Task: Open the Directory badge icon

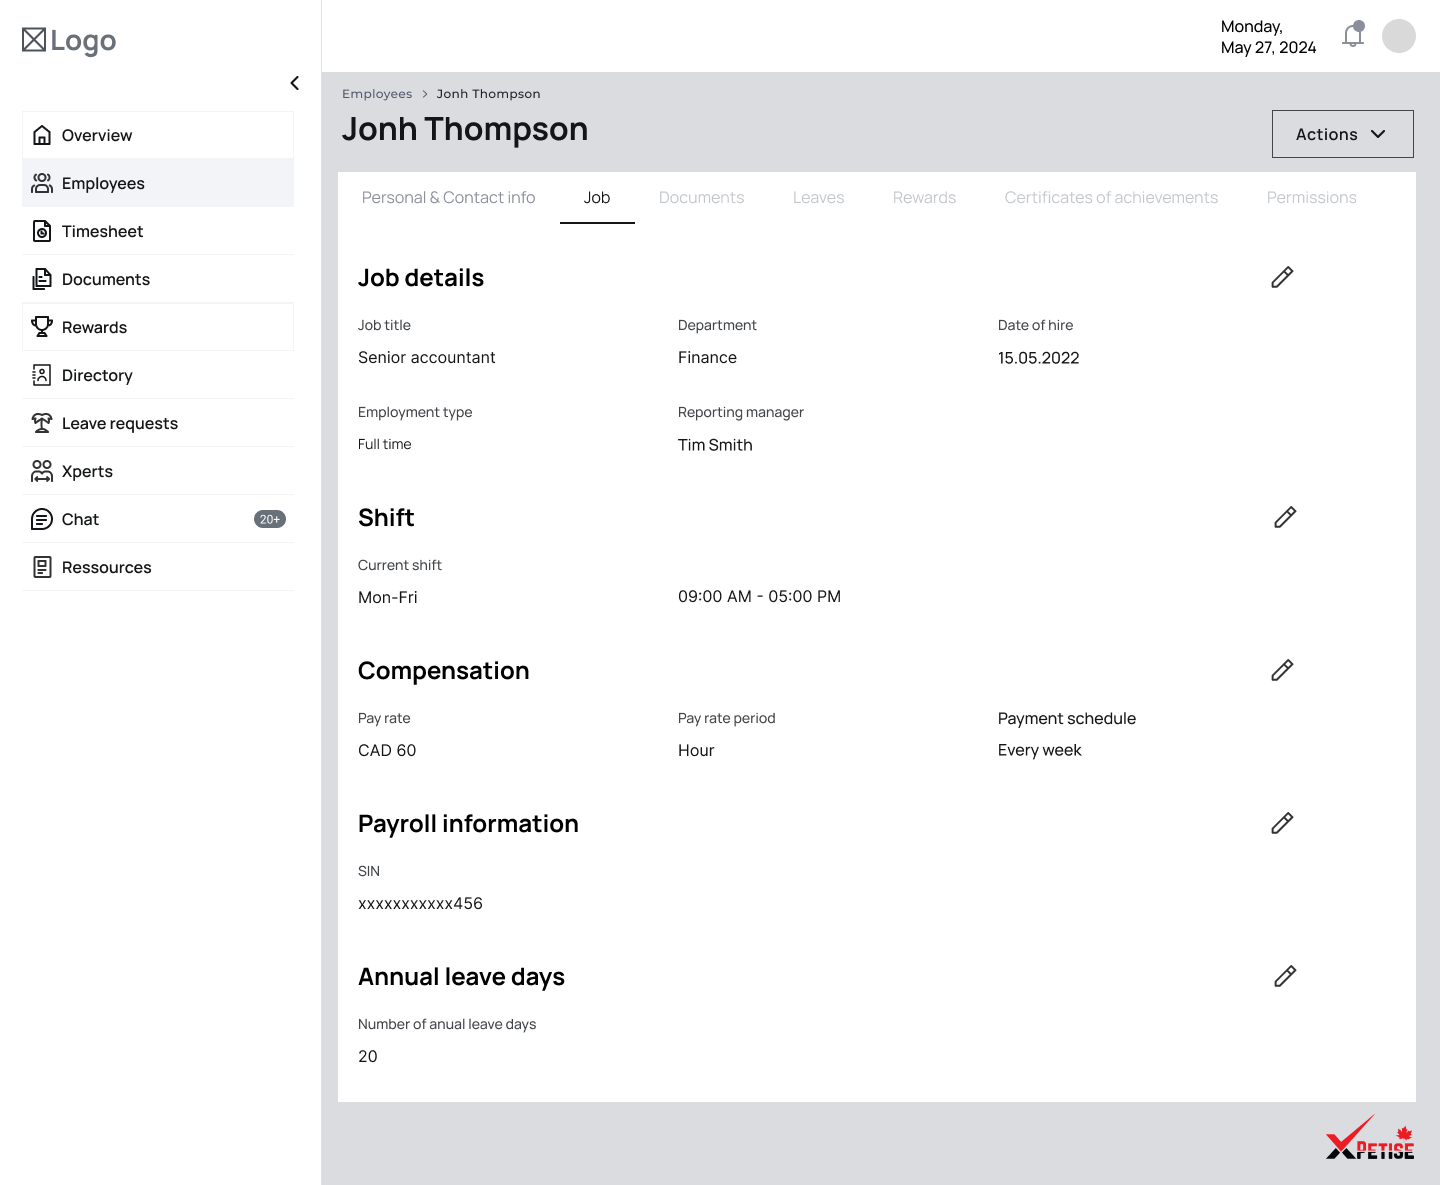Action: point(42,374)
